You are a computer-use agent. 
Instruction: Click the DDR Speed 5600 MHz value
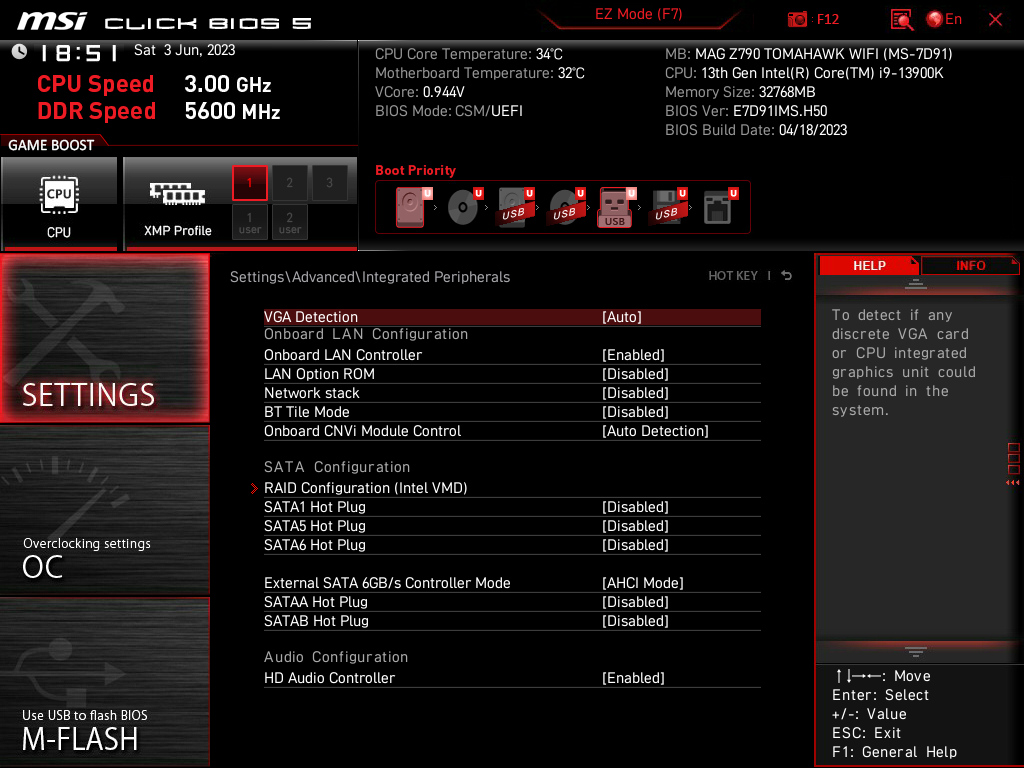pos(232,111)
